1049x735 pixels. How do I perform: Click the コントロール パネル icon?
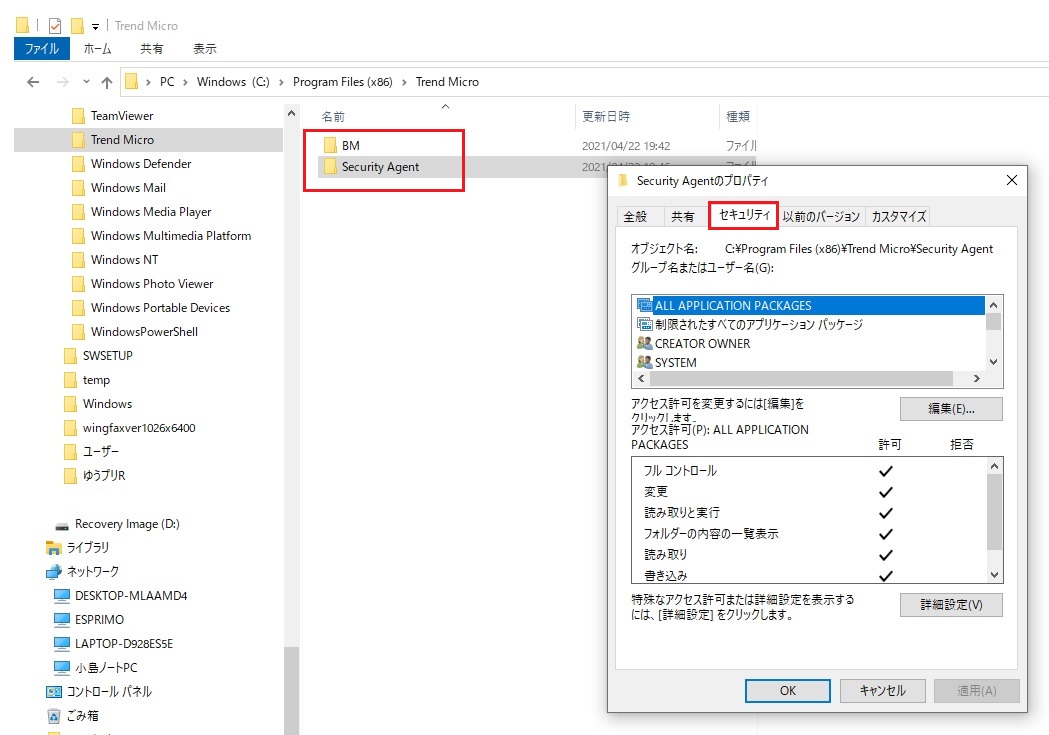point(54,692)
